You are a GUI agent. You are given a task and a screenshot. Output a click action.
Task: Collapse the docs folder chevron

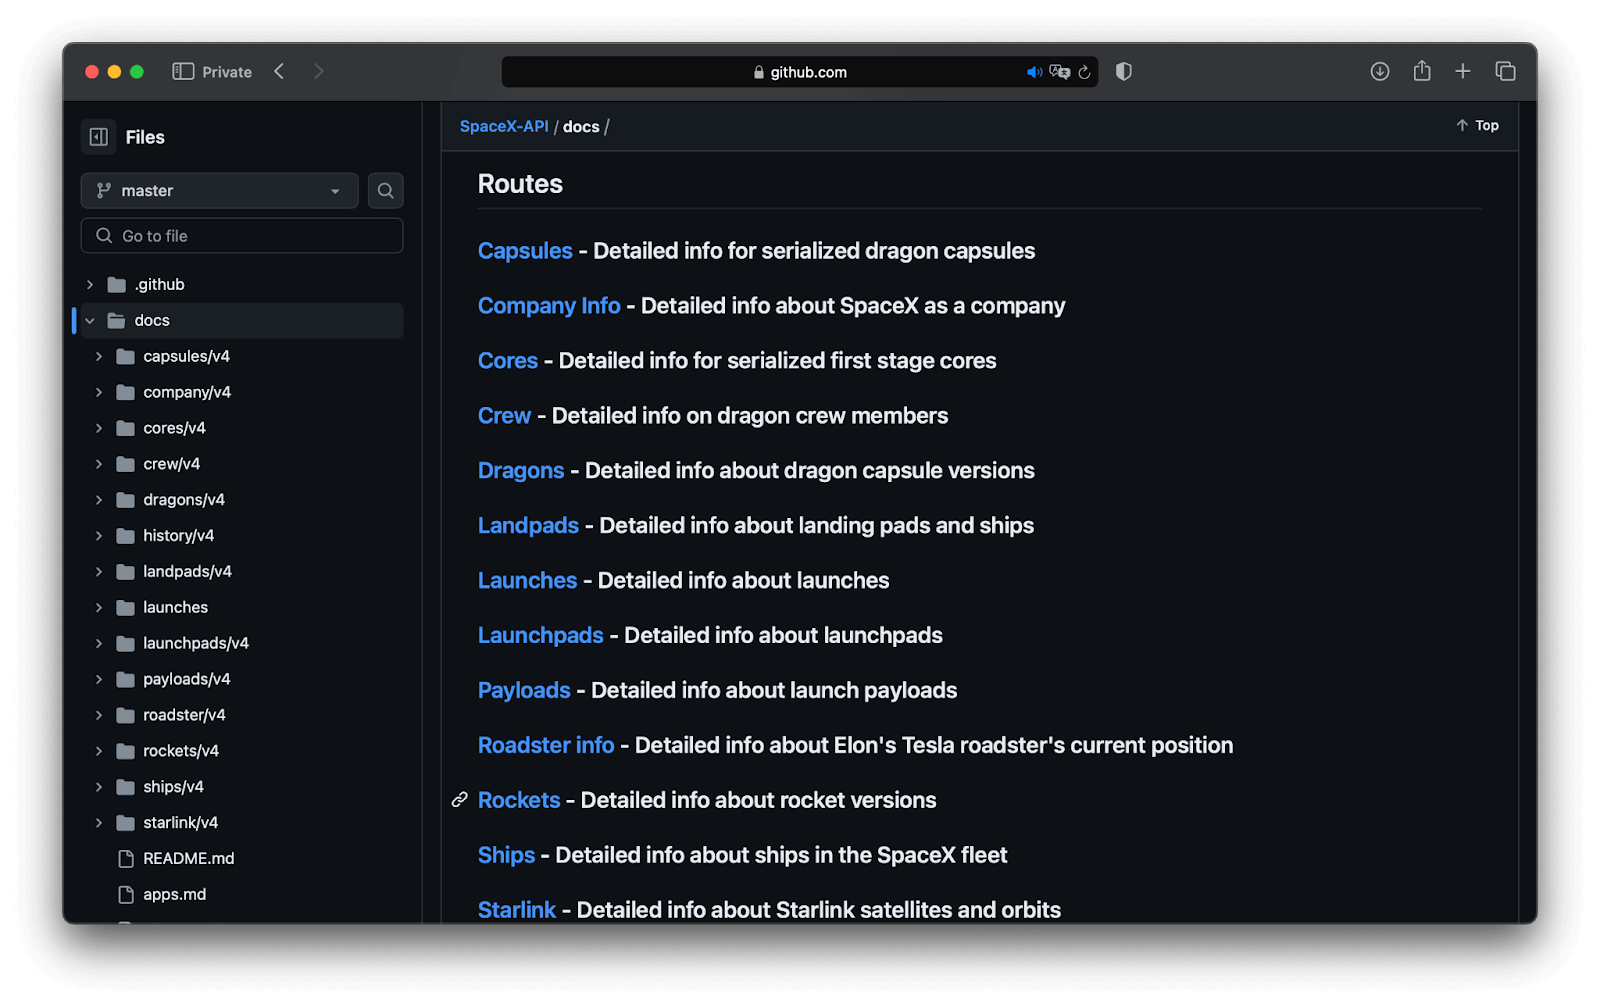point(90,320)
